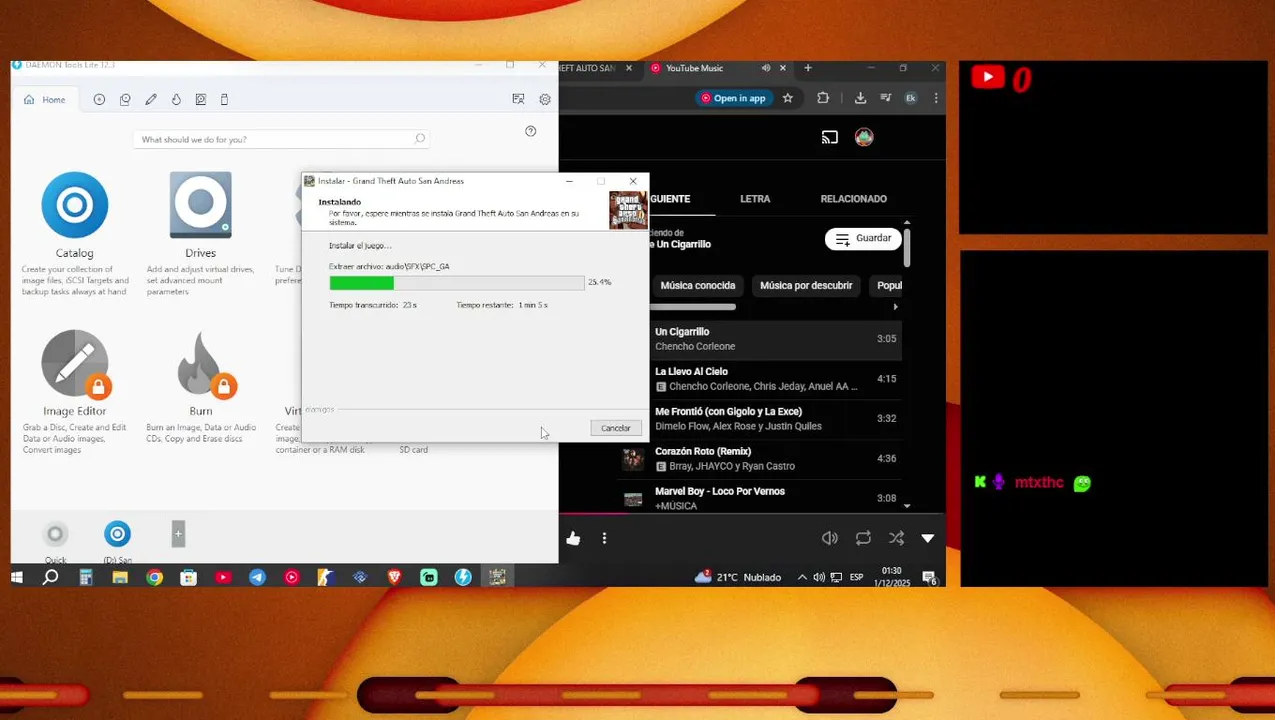Play Corazón Roto (Remix) from queue
Screen dimensions: 1275x720
click(760, 459)
